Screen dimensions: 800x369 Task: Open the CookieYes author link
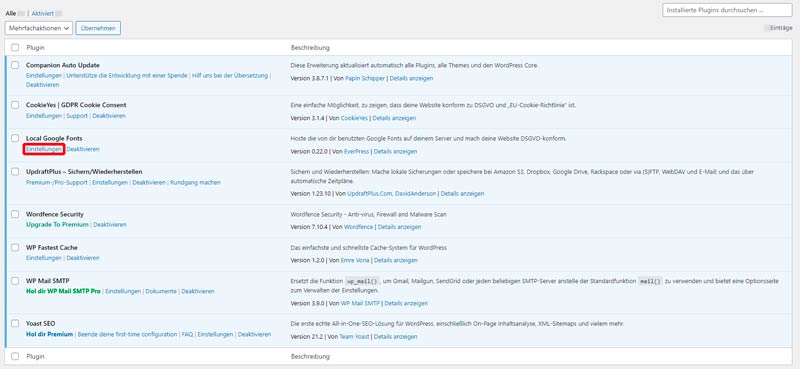(355, 118)
